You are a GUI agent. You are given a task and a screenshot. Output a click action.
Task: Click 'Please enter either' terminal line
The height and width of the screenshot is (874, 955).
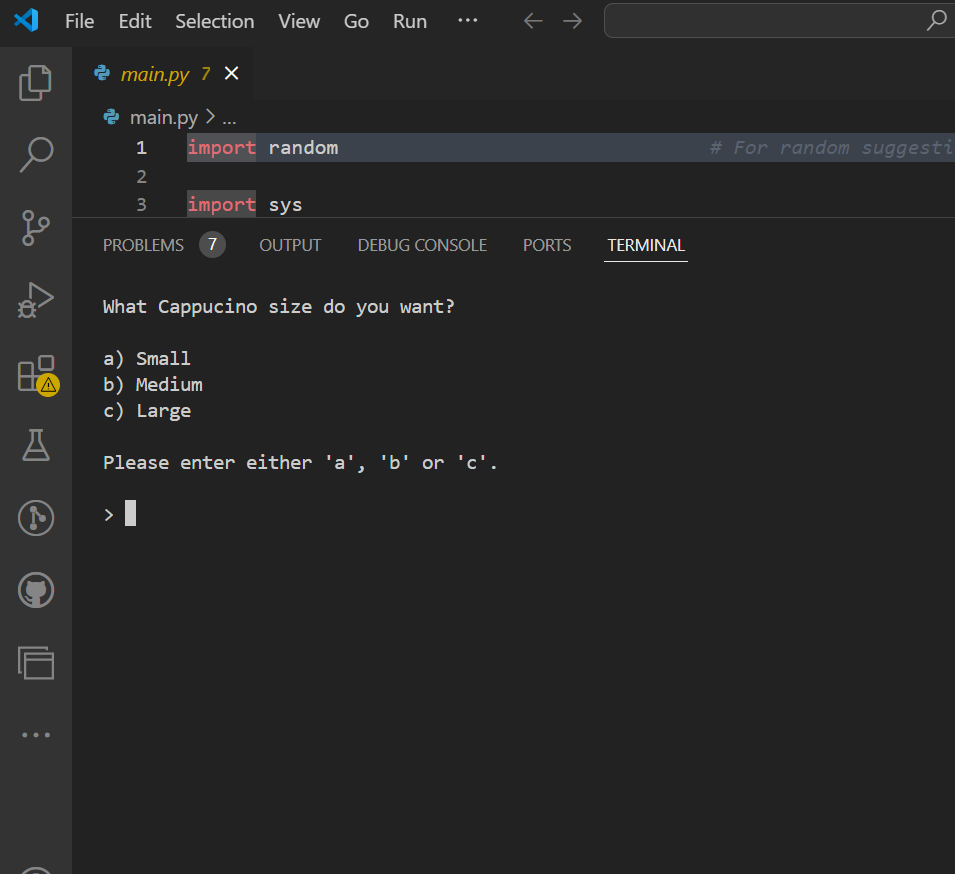300,463
